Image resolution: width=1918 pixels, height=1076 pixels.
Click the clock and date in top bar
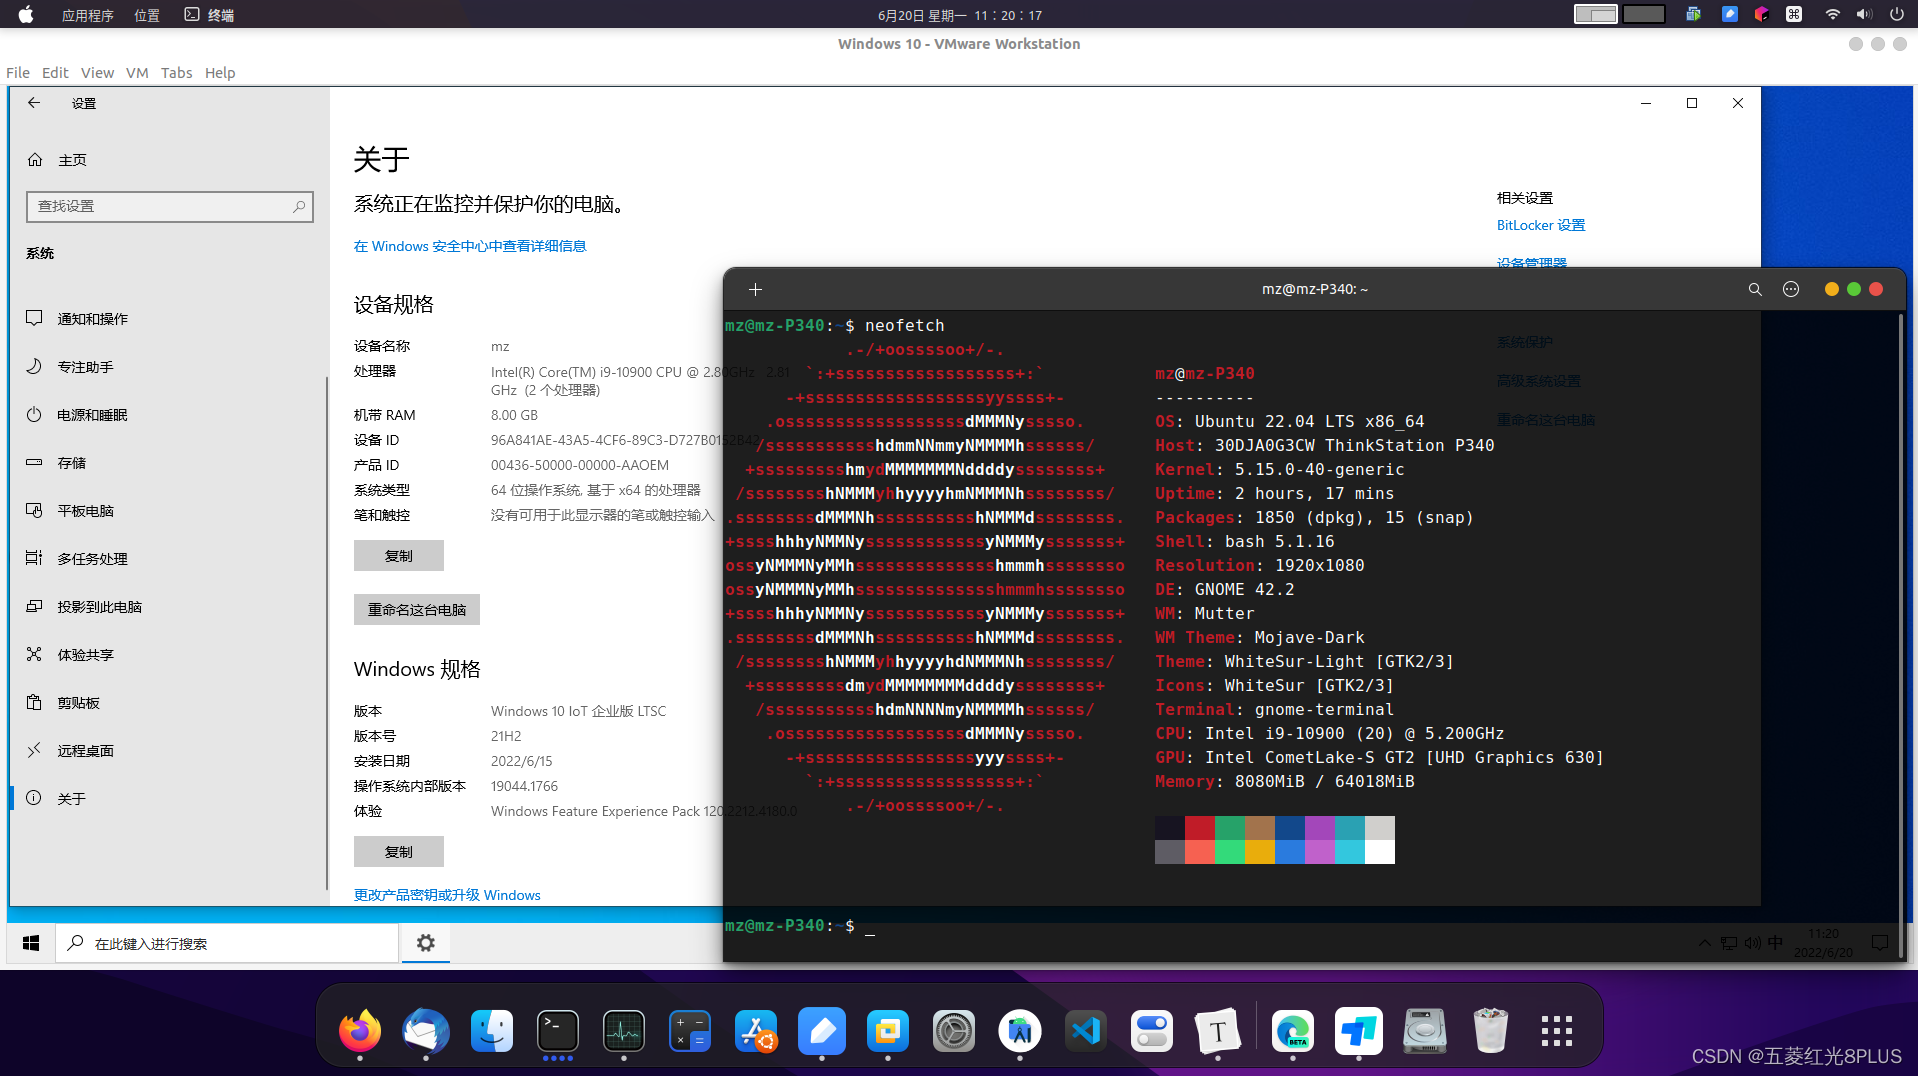(x=960, y=15)
